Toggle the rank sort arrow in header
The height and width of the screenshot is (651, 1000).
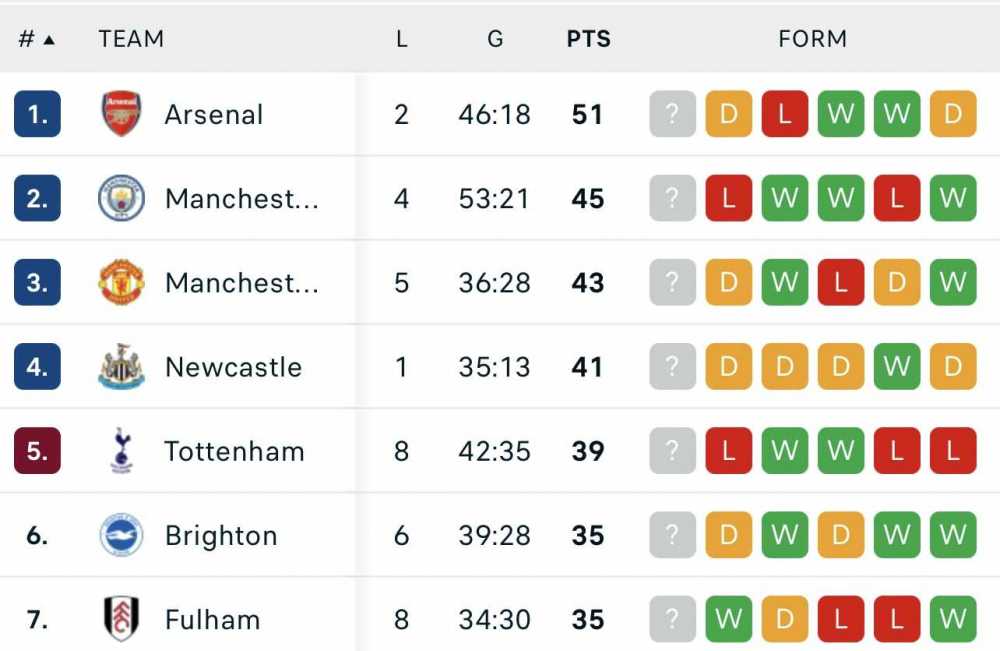pyautogui.click(x=49, y=40)
